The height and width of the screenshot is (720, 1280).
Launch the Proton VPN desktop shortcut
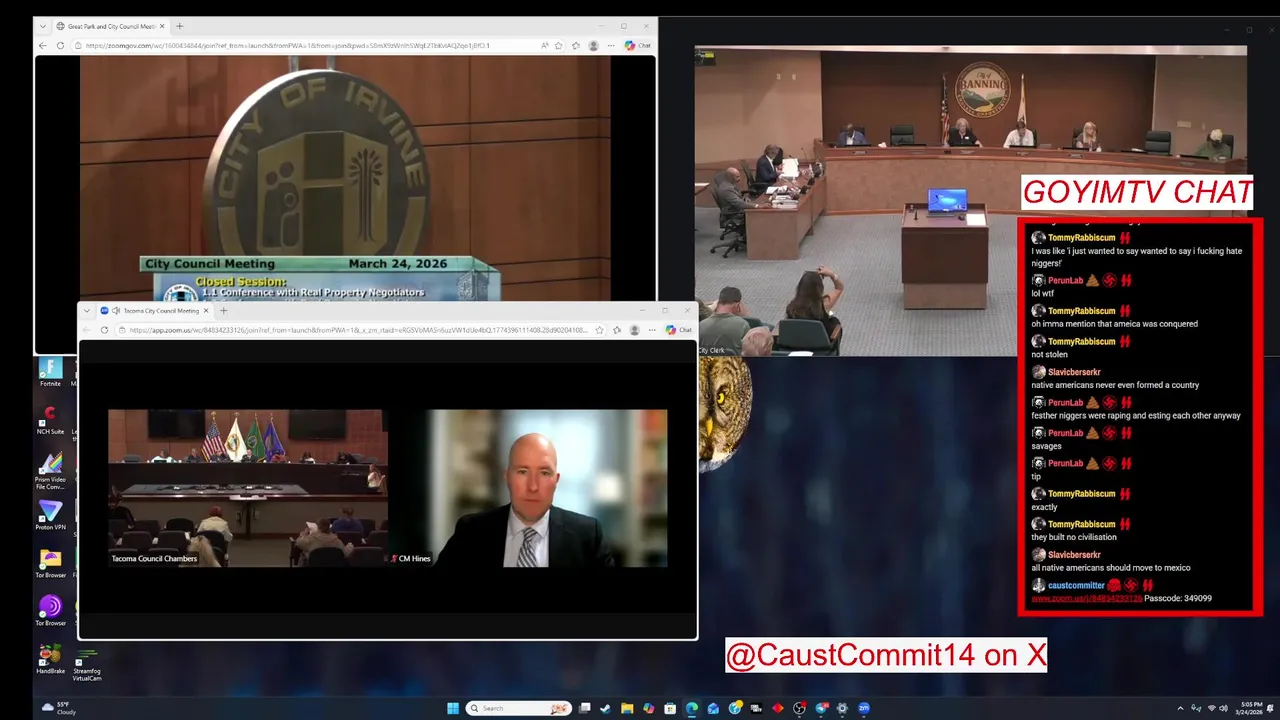click(x=50, y=515)
